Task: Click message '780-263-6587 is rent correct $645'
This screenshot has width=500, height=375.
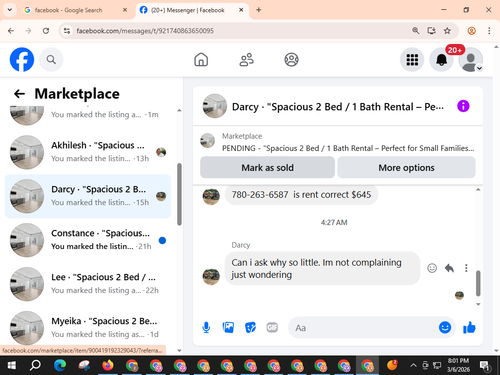Action: (x=301, y=195)
